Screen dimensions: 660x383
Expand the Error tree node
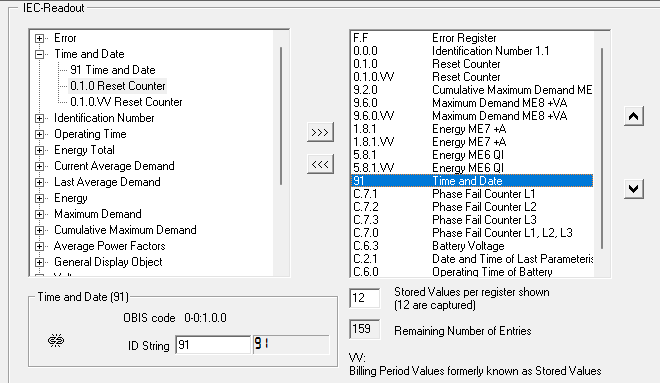click(x=39, y=38)
